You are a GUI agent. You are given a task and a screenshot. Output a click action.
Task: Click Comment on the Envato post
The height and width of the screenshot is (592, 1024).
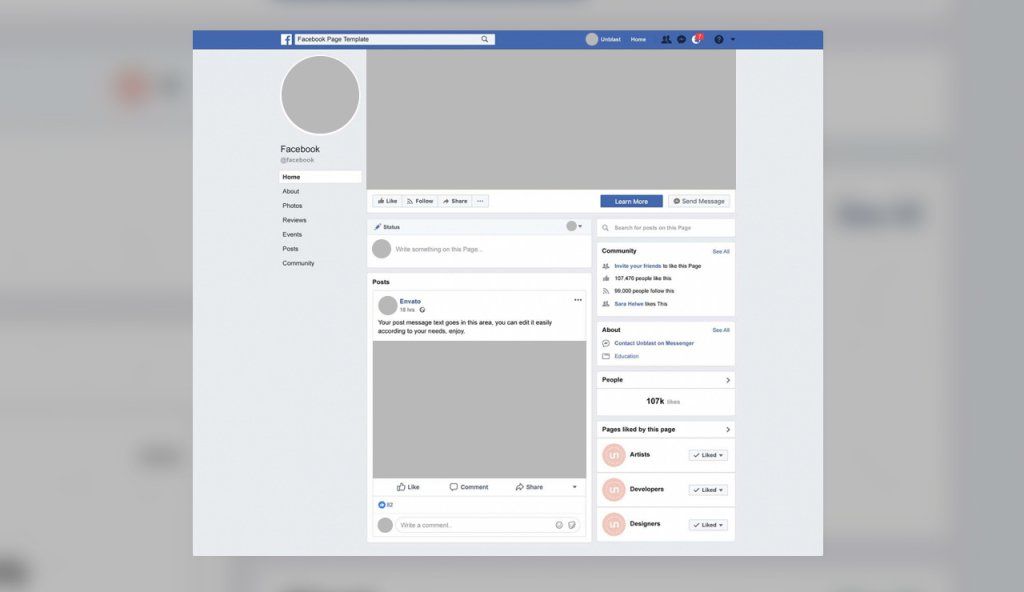coord(469,487)
